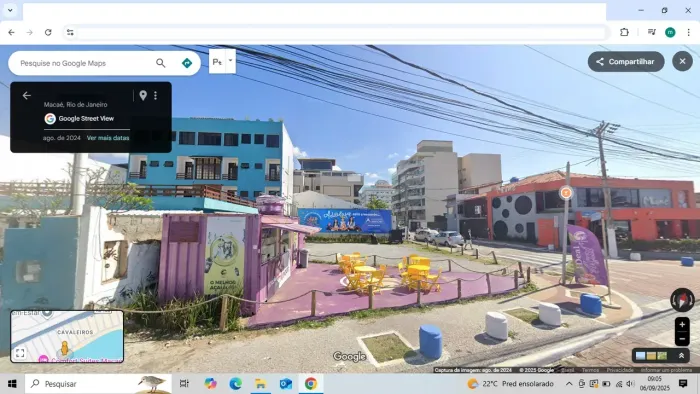
Task: Click Chrome's forward arrow
Action: 29,32
